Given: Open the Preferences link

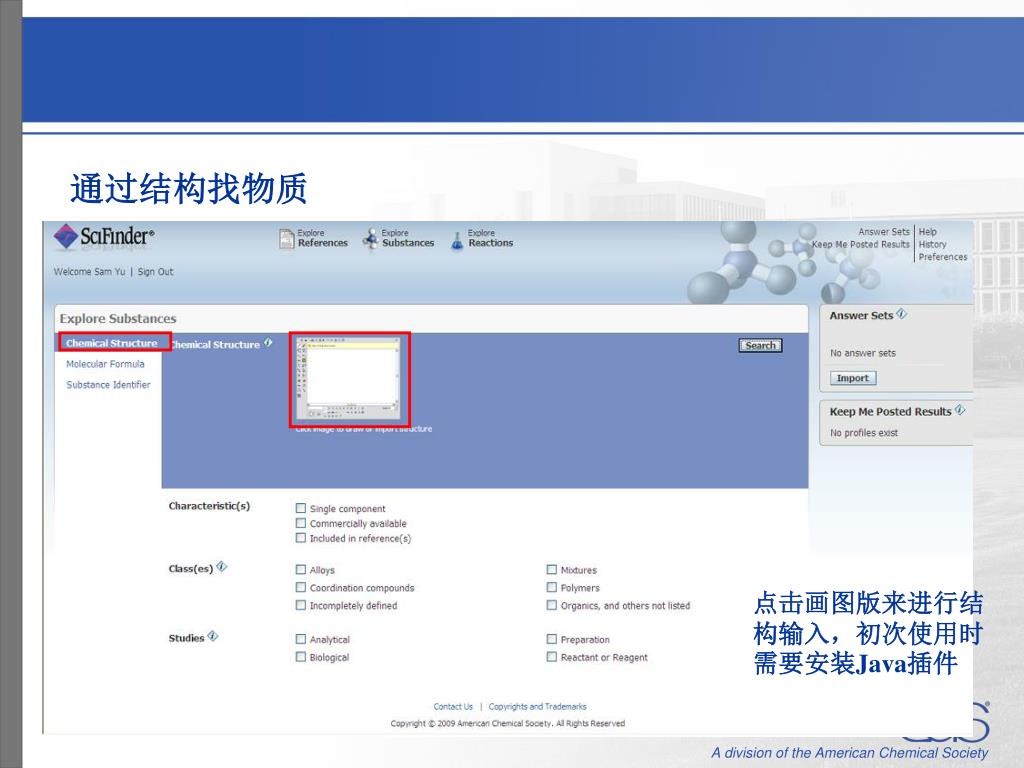Looking at the screenshot, I should [943, 257].
